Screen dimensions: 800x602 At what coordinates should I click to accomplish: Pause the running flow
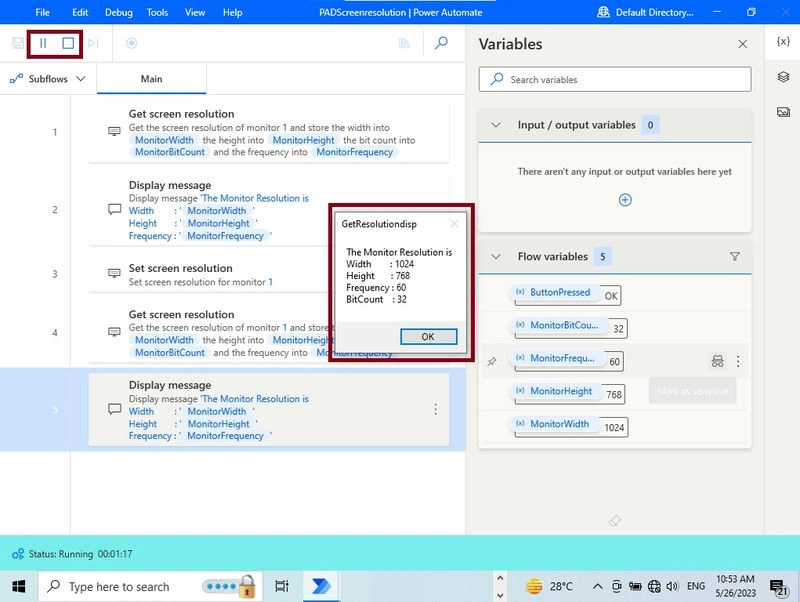pos(43,43)
